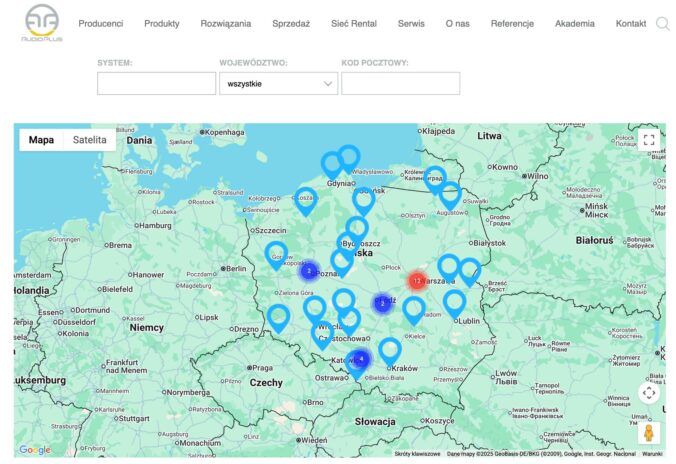Toggle fullscreen map view
The width and height of the screenshot is (676, 464).
(x=648, y=140)
